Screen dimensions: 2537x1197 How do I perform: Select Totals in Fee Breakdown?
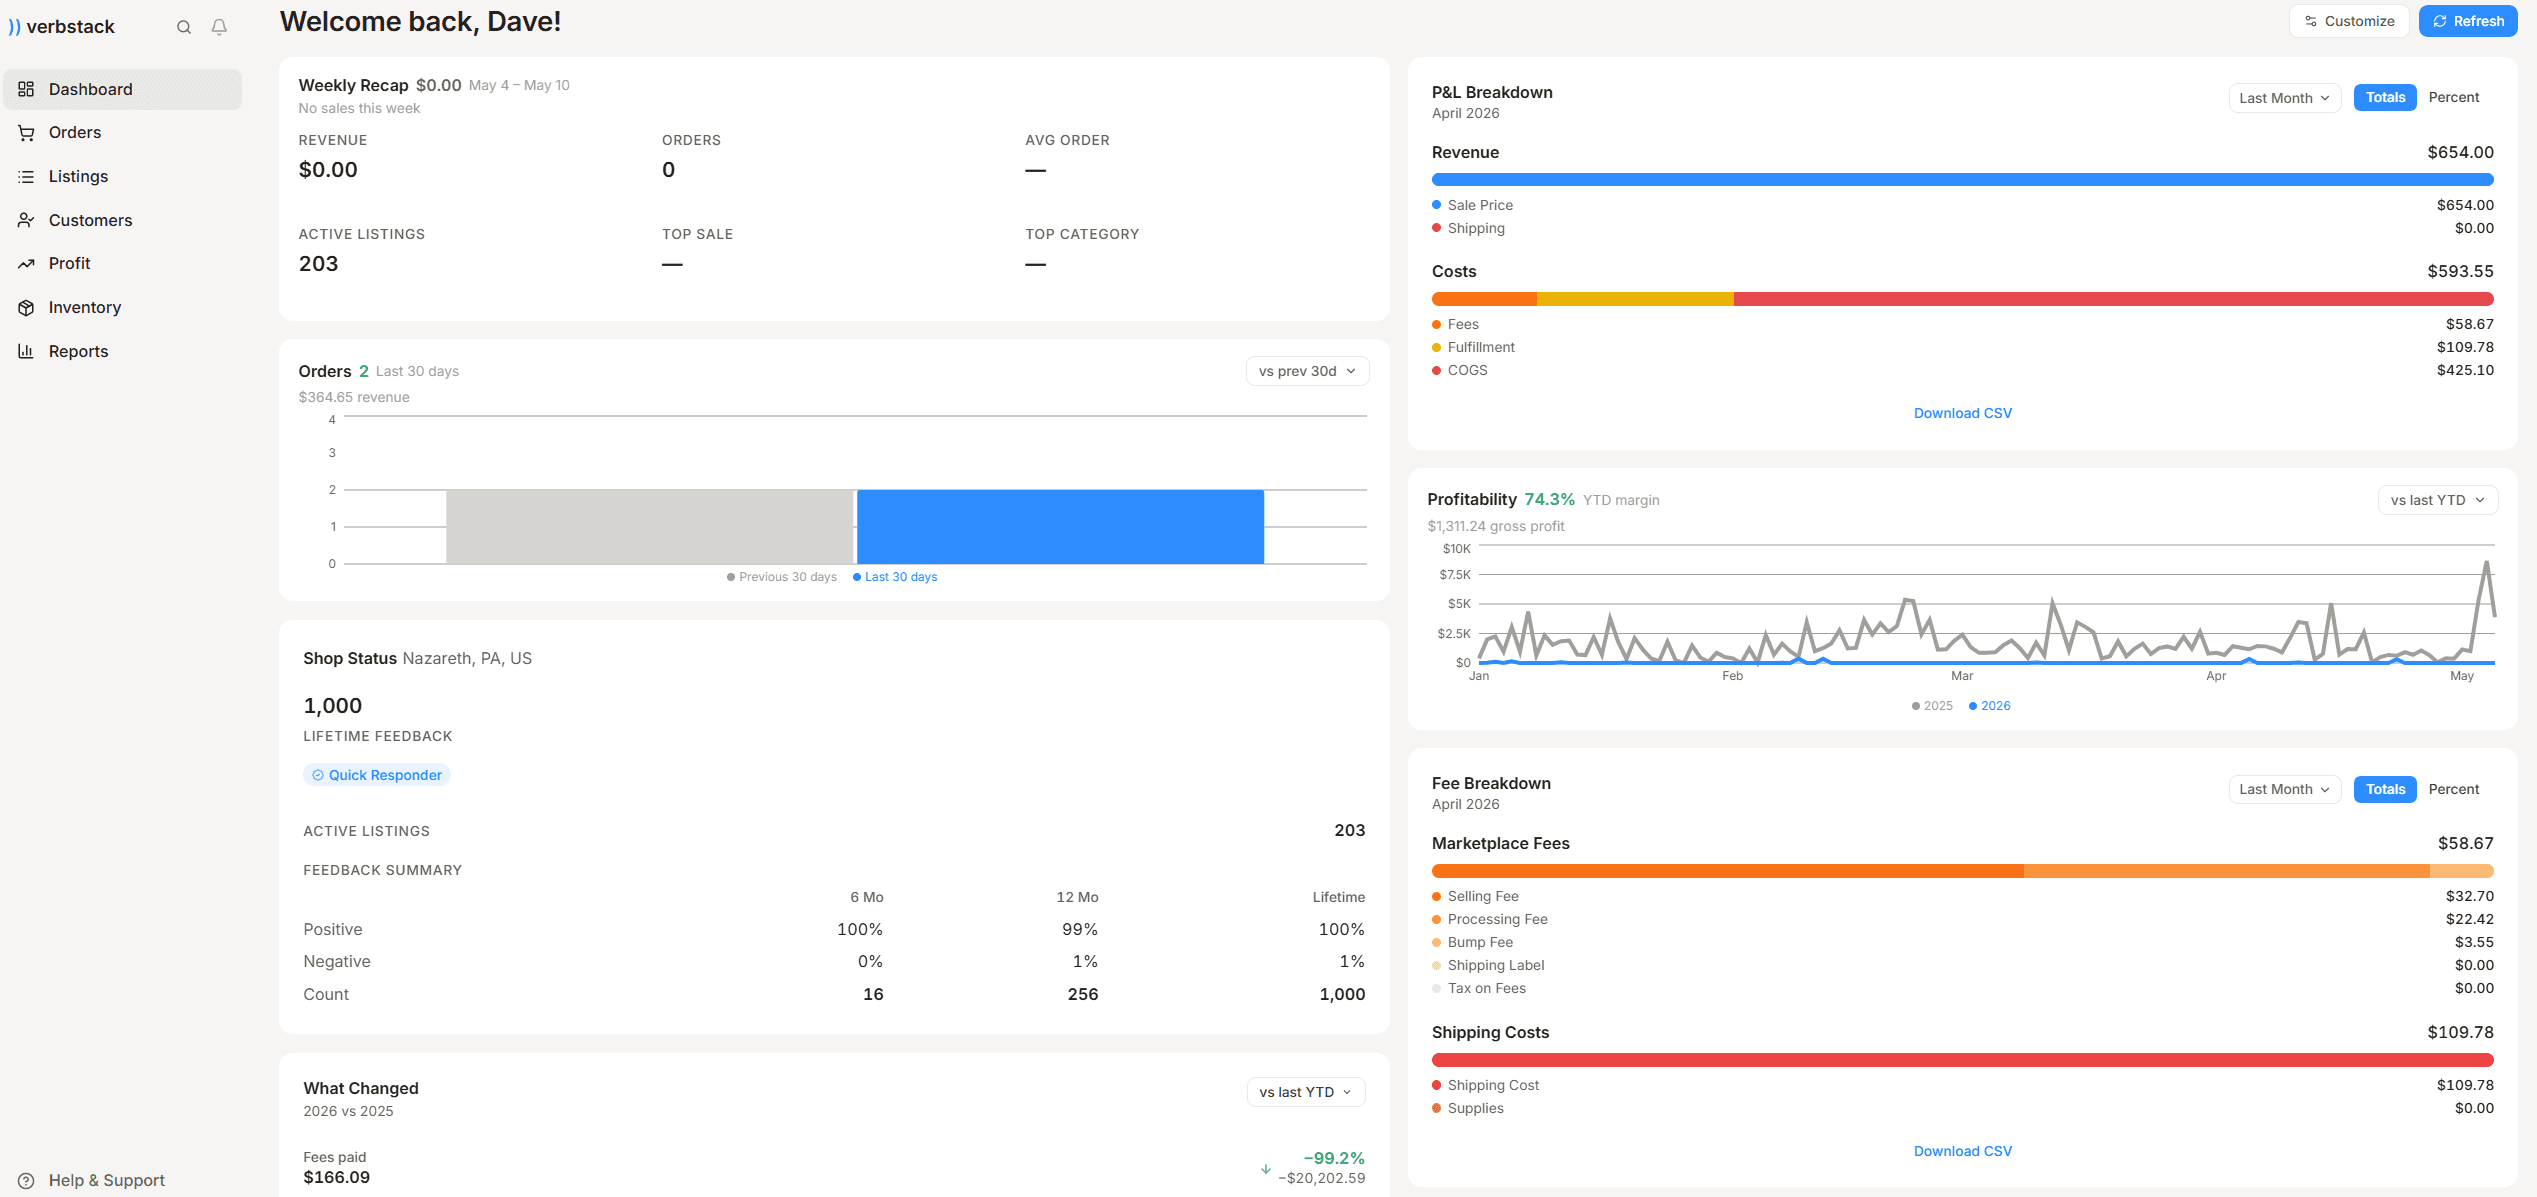coord(2385,789)
